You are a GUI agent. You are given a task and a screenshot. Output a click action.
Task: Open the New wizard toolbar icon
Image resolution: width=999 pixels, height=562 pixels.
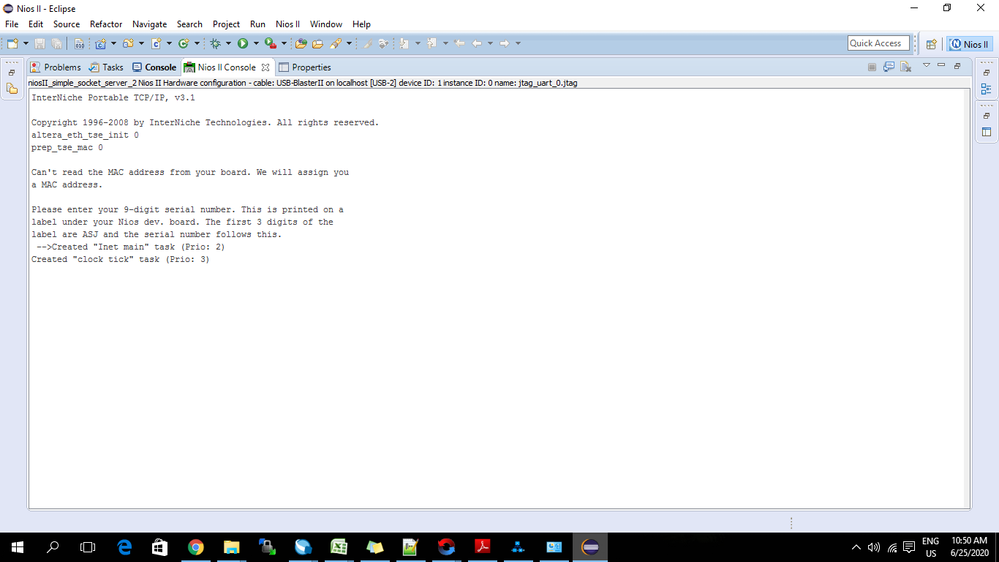tap(12, 43)
